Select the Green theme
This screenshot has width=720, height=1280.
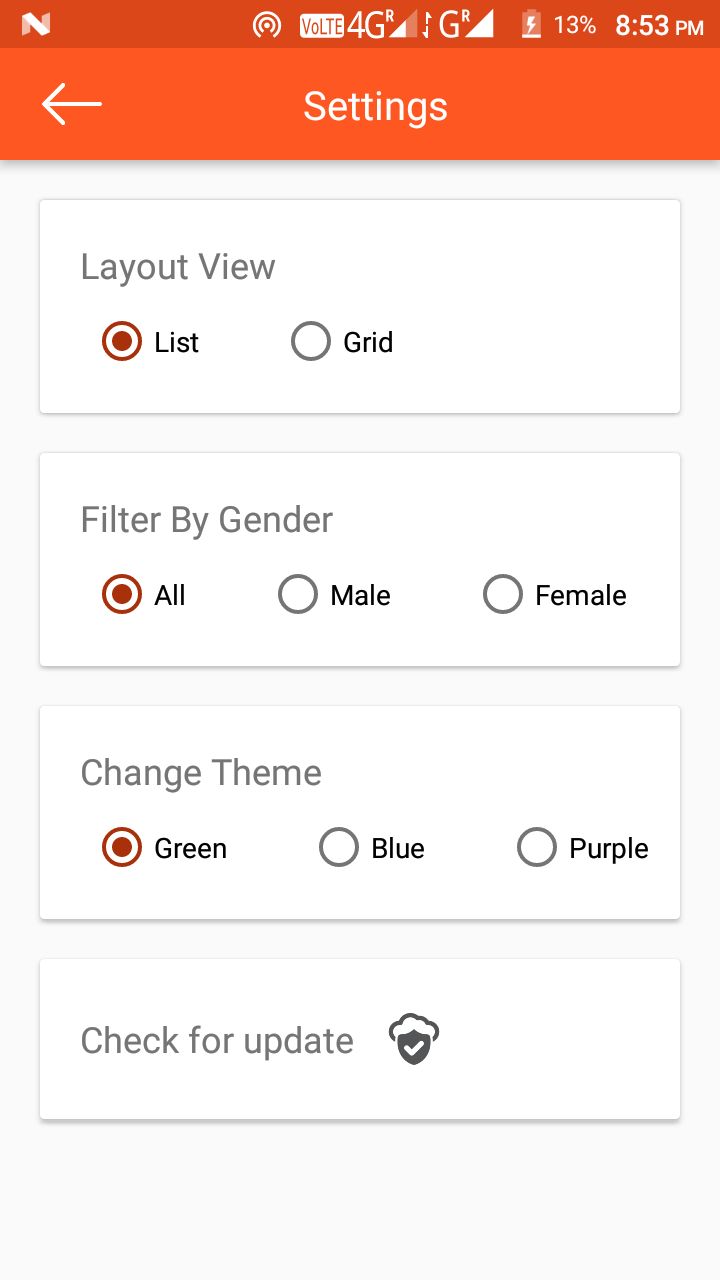(x=122, y=848)
